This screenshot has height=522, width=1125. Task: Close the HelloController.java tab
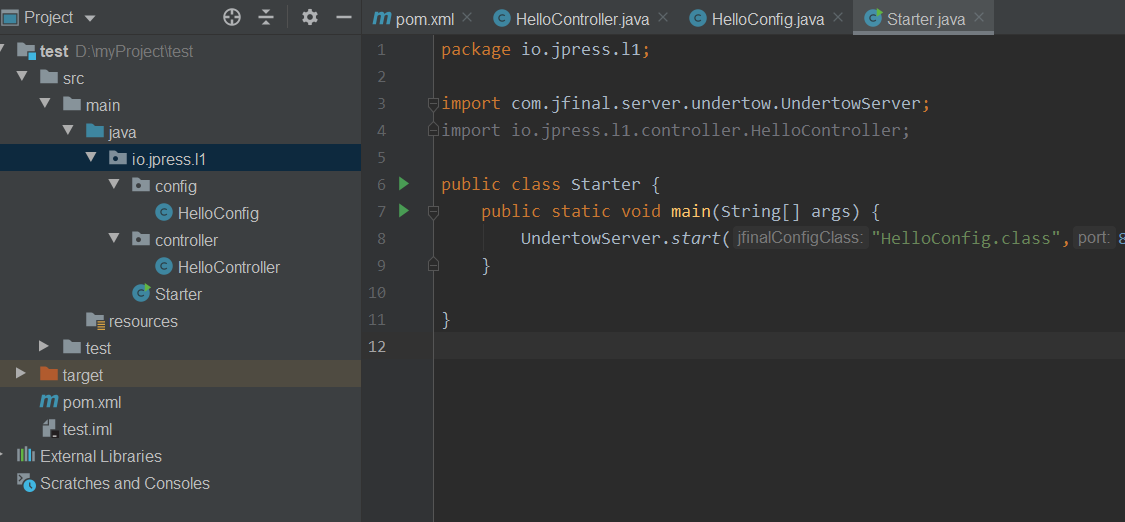pyautogui.click(x=662, y=17)
